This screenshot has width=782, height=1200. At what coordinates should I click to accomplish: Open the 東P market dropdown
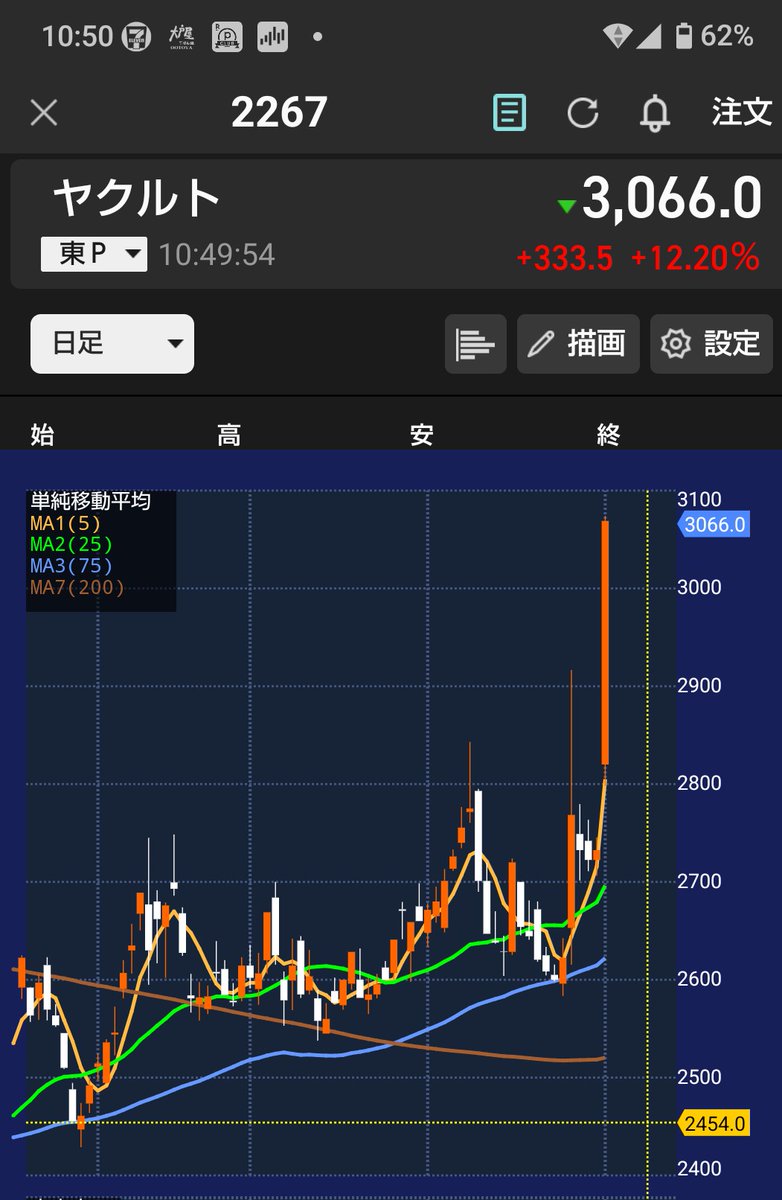94,254
